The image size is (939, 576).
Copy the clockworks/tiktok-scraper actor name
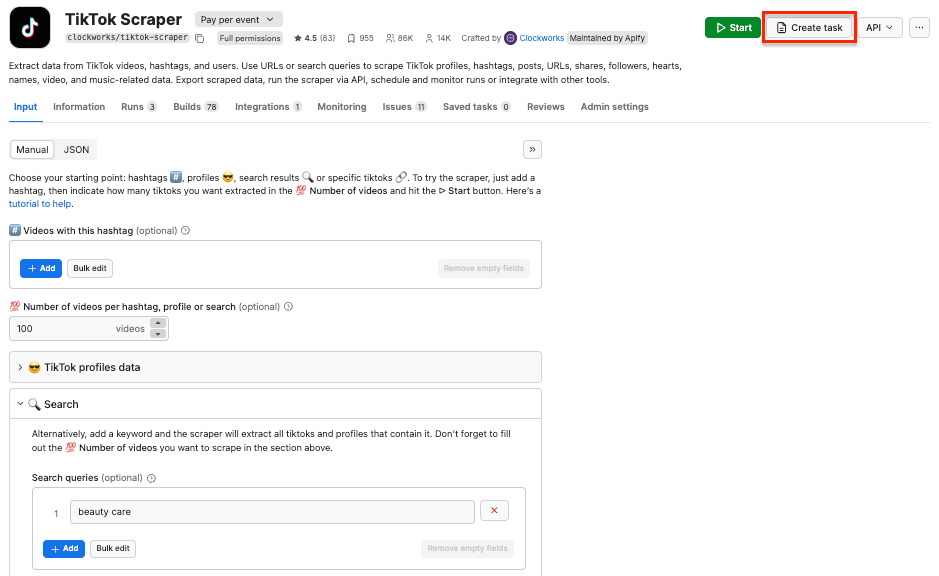click(200, 38)
